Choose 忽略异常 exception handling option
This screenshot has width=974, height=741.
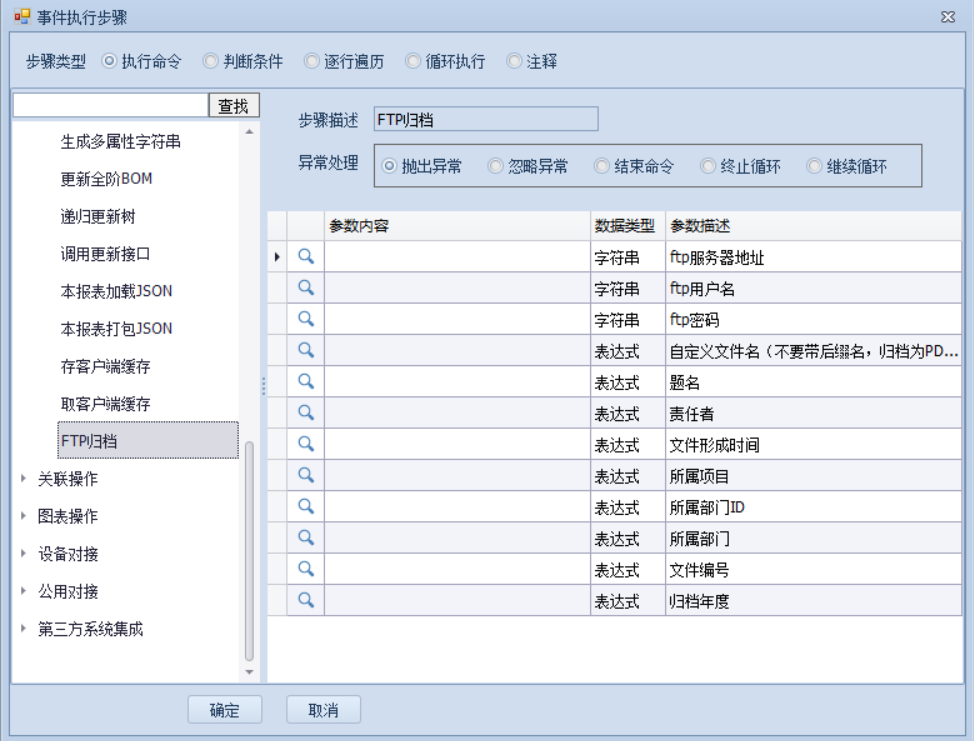click(x=496, y=167)
